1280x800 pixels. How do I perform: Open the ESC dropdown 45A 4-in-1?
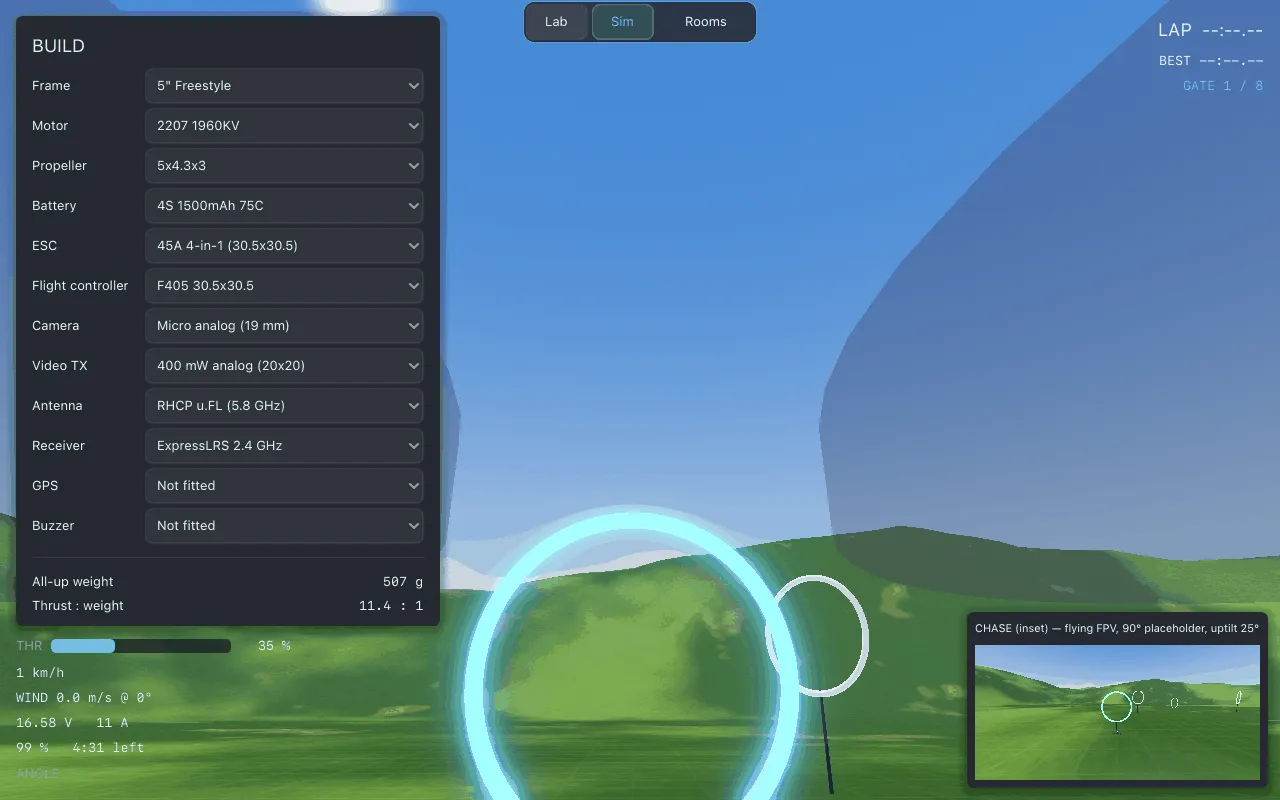point(284,246)
